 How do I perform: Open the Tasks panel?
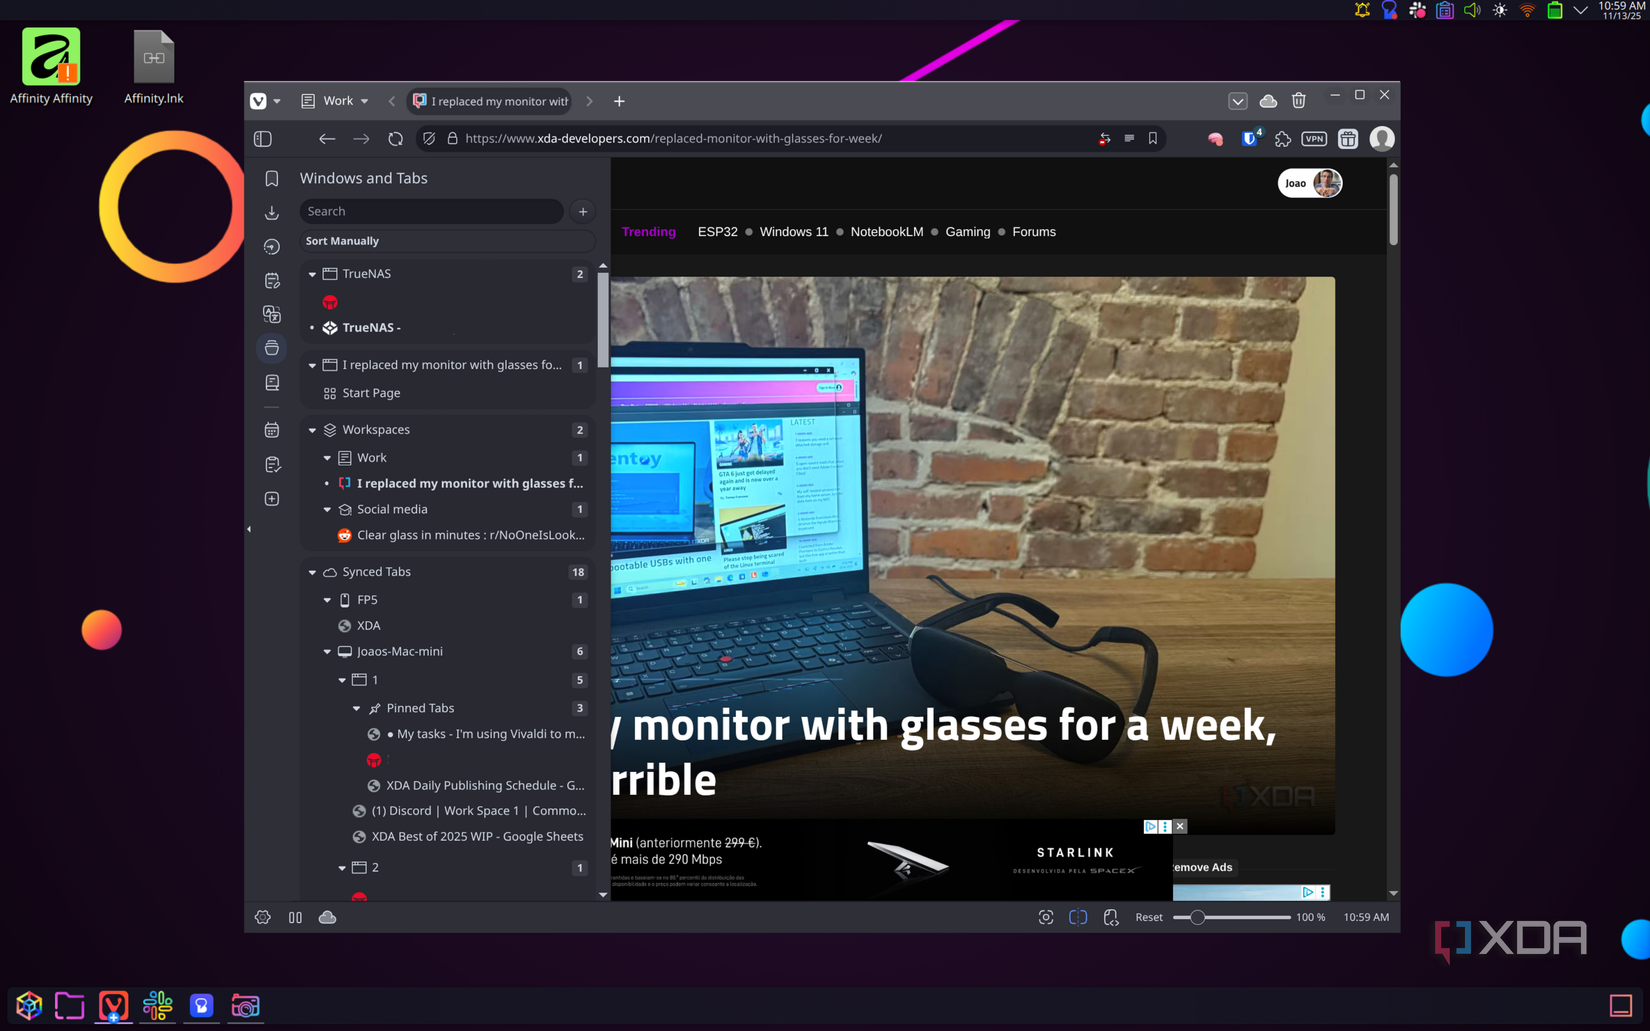coord(272,464)
